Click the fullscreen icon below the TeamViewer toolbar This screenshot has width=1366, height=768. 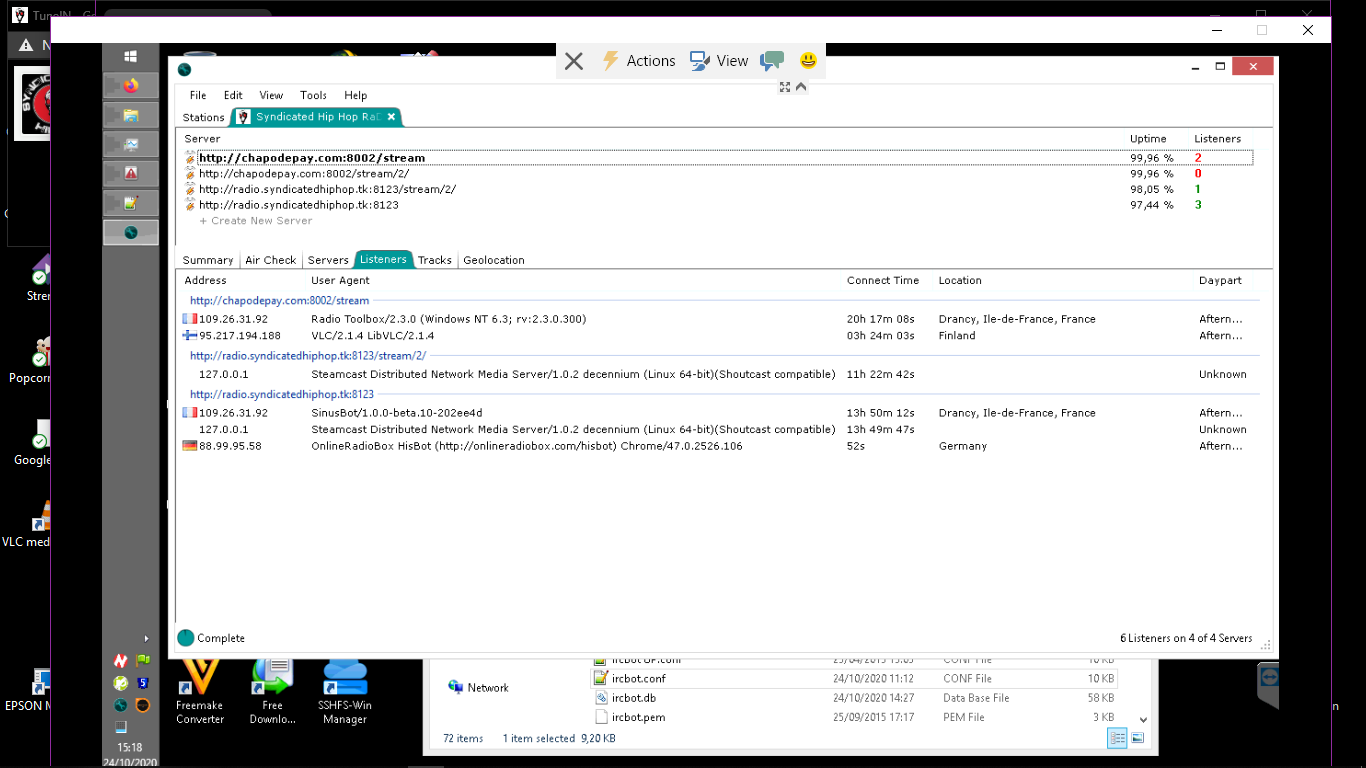pyautogui.click(x=785, y=88)
